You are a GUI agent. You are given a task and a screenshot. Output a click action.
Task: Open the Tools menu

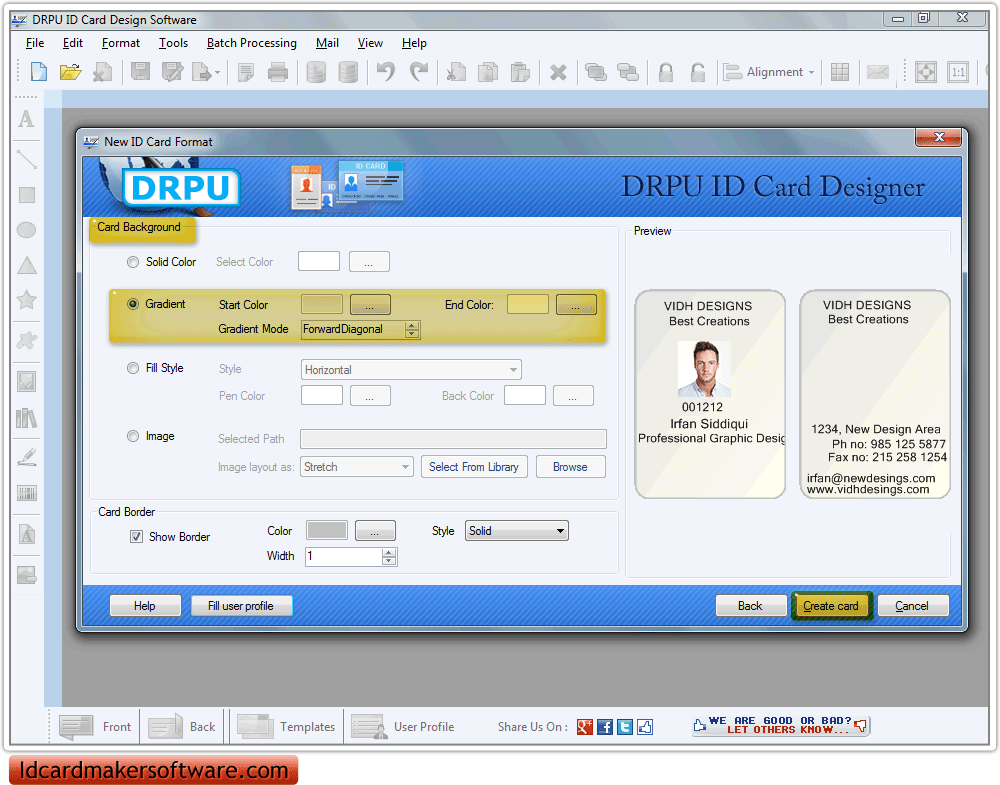point(173,43)
